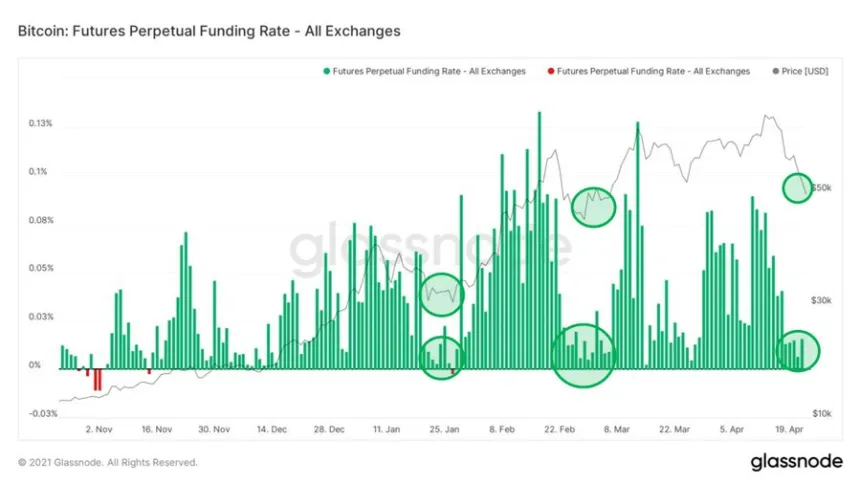Click the grey Price [USD] legend dot
860x484 pixels.
point(777,72)
